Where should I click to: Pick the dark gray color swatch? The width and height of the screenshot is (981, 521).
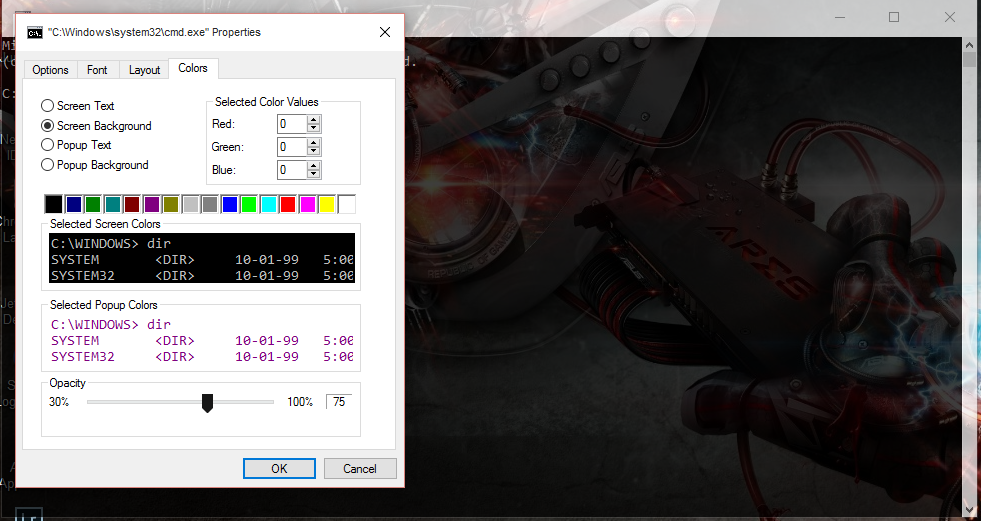pos(210,204)
